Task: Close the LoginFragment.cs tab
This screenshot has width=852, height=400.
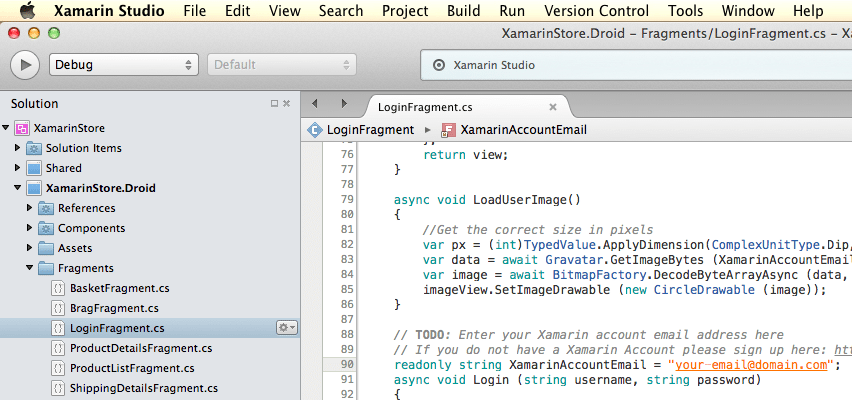Action: pyautogui.click(x=553, y=107)
